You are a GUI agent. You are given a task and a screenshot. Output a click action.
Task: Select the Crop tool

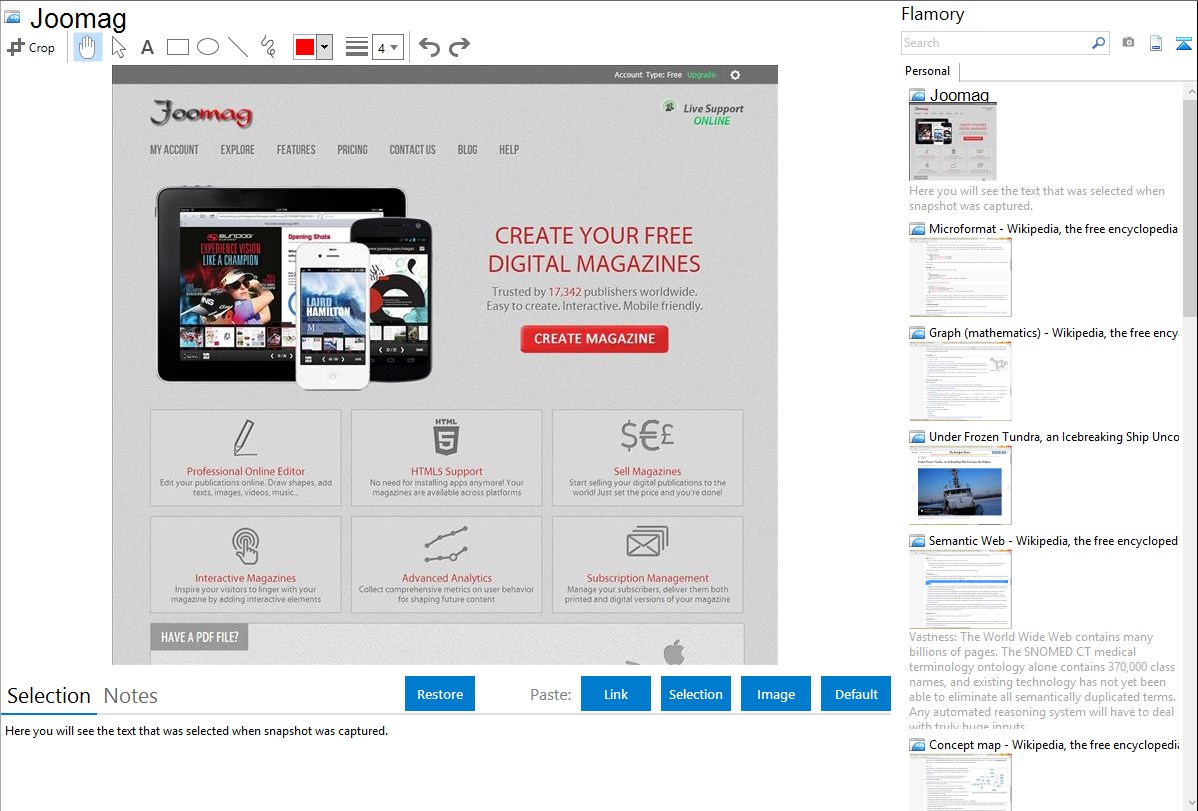(x=31, y=47)
